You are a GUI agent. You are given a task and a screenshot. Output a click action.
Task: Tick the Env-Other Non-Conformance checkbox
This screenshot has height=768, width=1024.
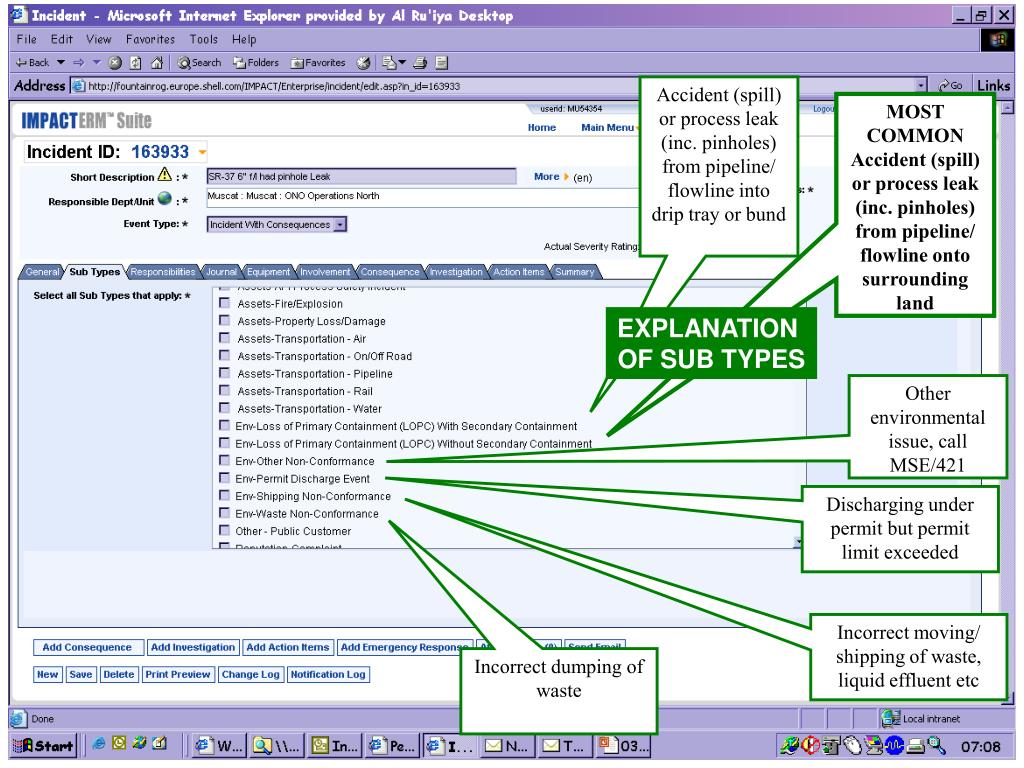click(x=225, y=460)
